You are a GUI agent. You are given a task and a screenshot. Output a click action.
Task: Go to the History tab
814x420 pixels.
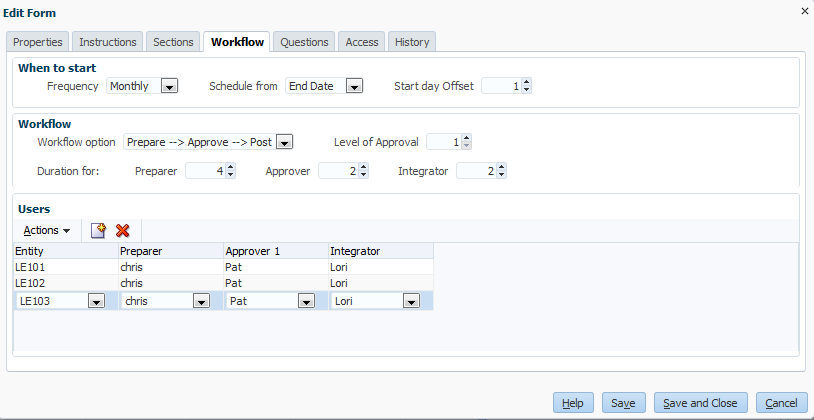click(412, 42)
